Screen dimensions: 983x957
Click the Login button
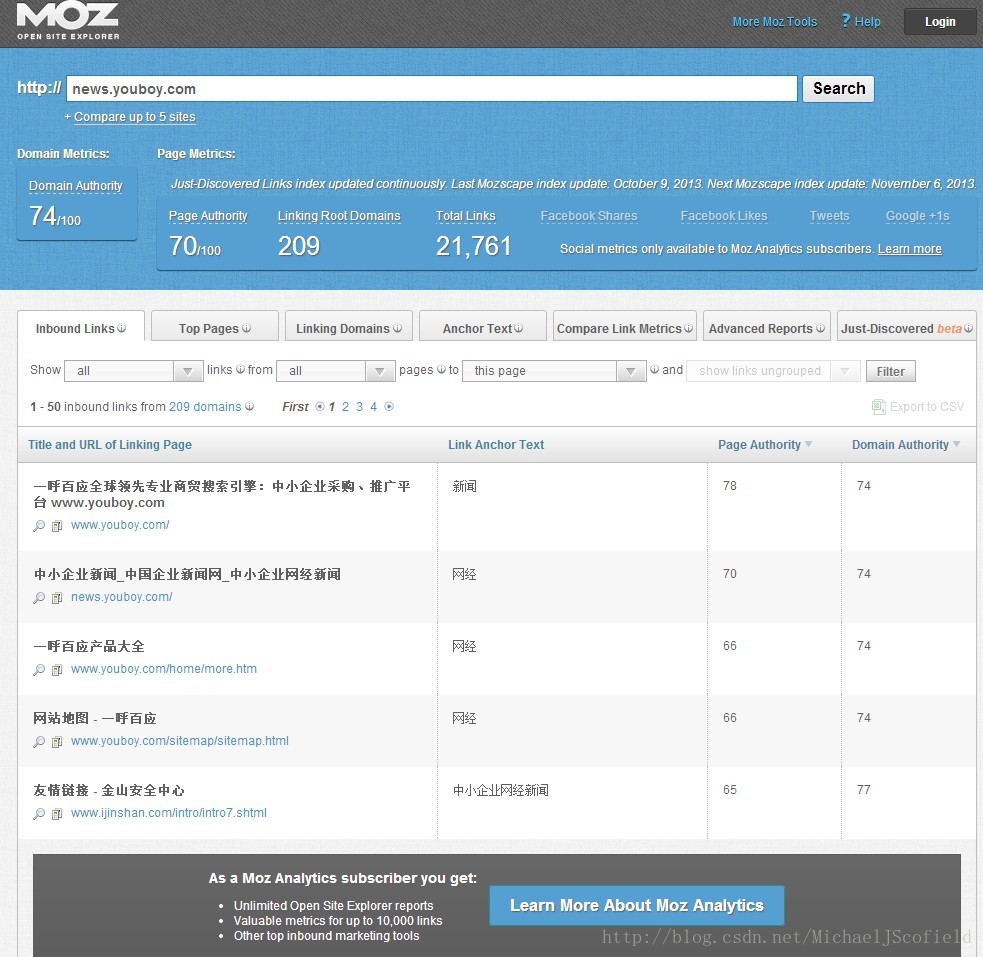click(940, 22)
